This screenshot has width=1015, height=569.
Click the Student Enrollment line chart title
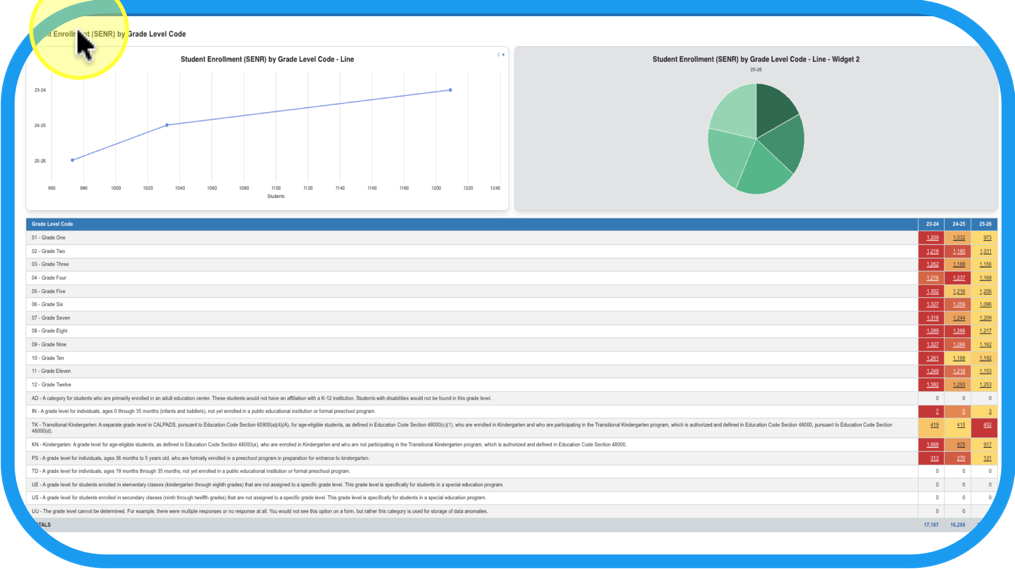tap(266, 59)
